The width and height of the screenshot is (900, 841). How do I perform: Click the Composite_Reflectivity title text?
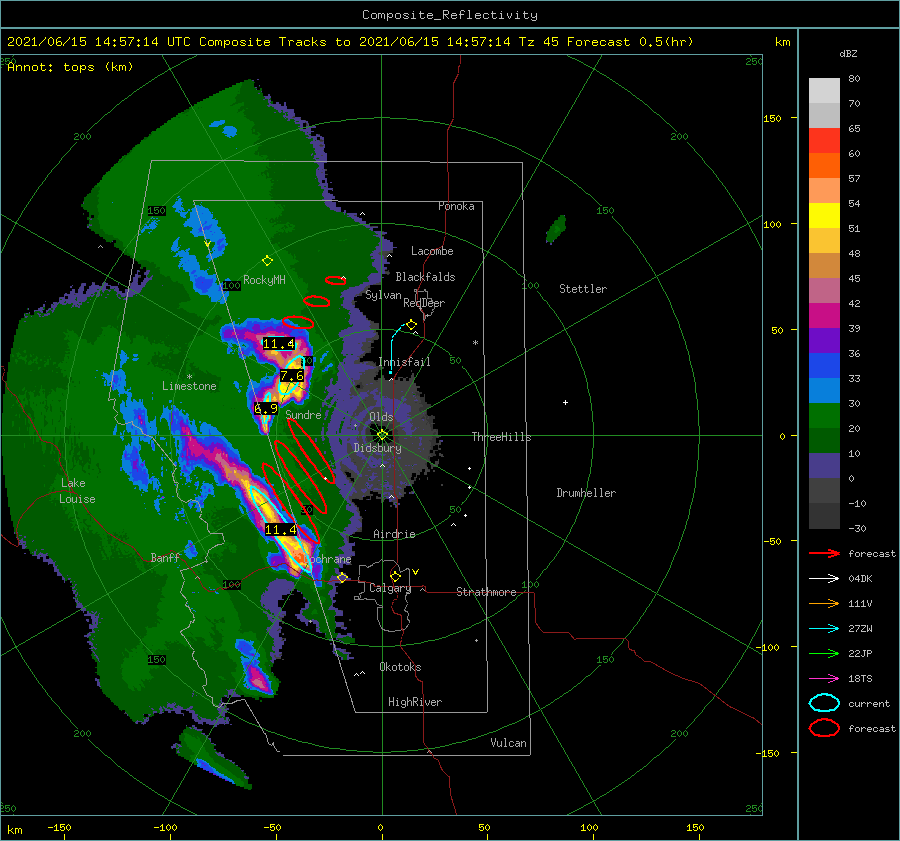[x=450, y=15]
